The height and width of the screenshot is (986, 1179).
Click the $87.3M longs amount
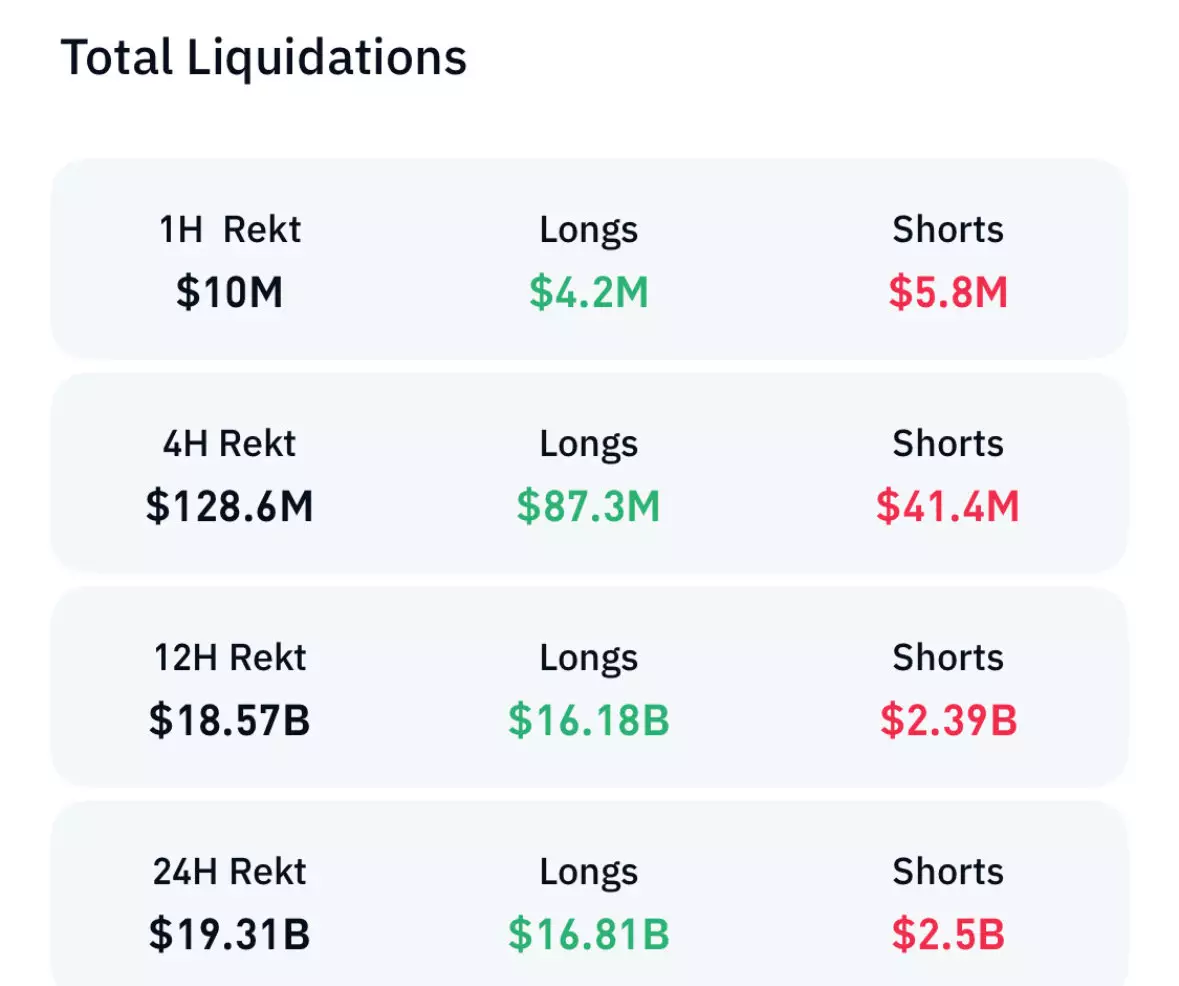pyautogui.click(x=589, y=507)
